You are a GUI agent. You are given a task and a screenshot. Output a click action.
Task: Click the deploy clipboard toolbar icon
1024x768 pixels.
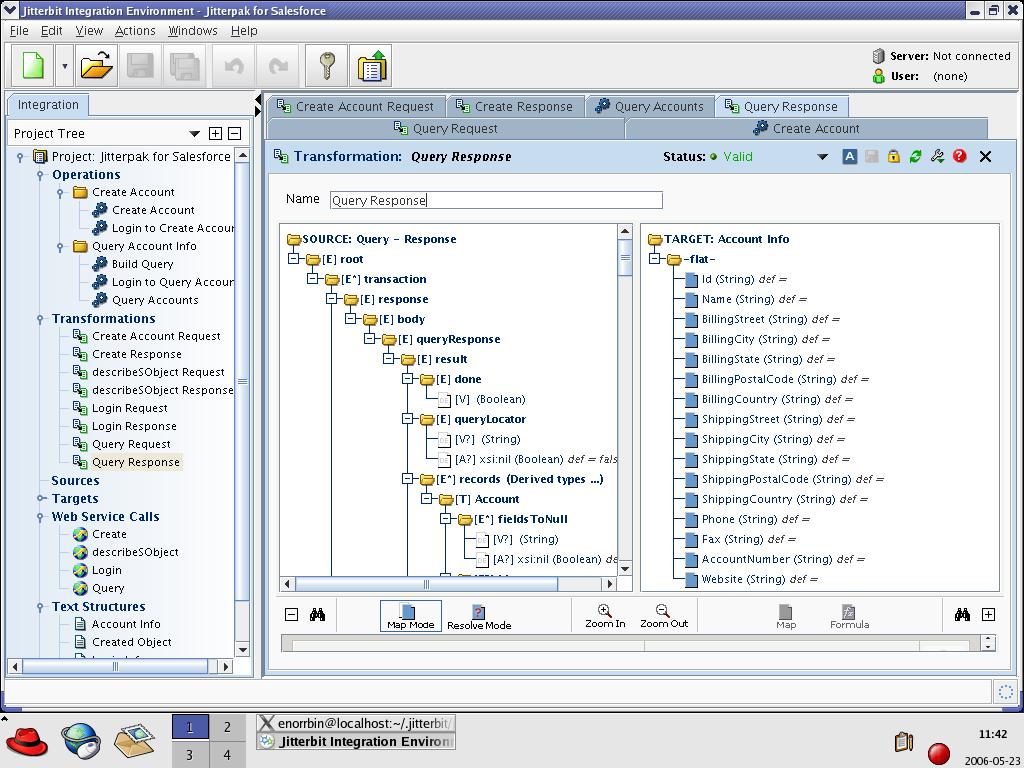pyautogui.click(x=372, y=67)
